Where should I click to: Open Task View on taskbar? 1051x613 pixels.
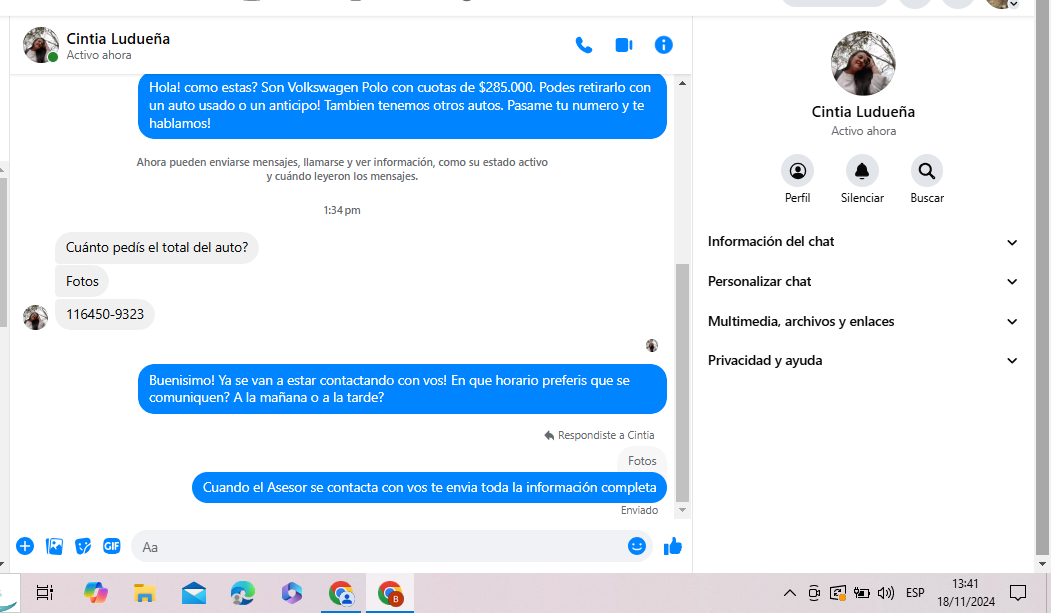[x=45, y=592]
